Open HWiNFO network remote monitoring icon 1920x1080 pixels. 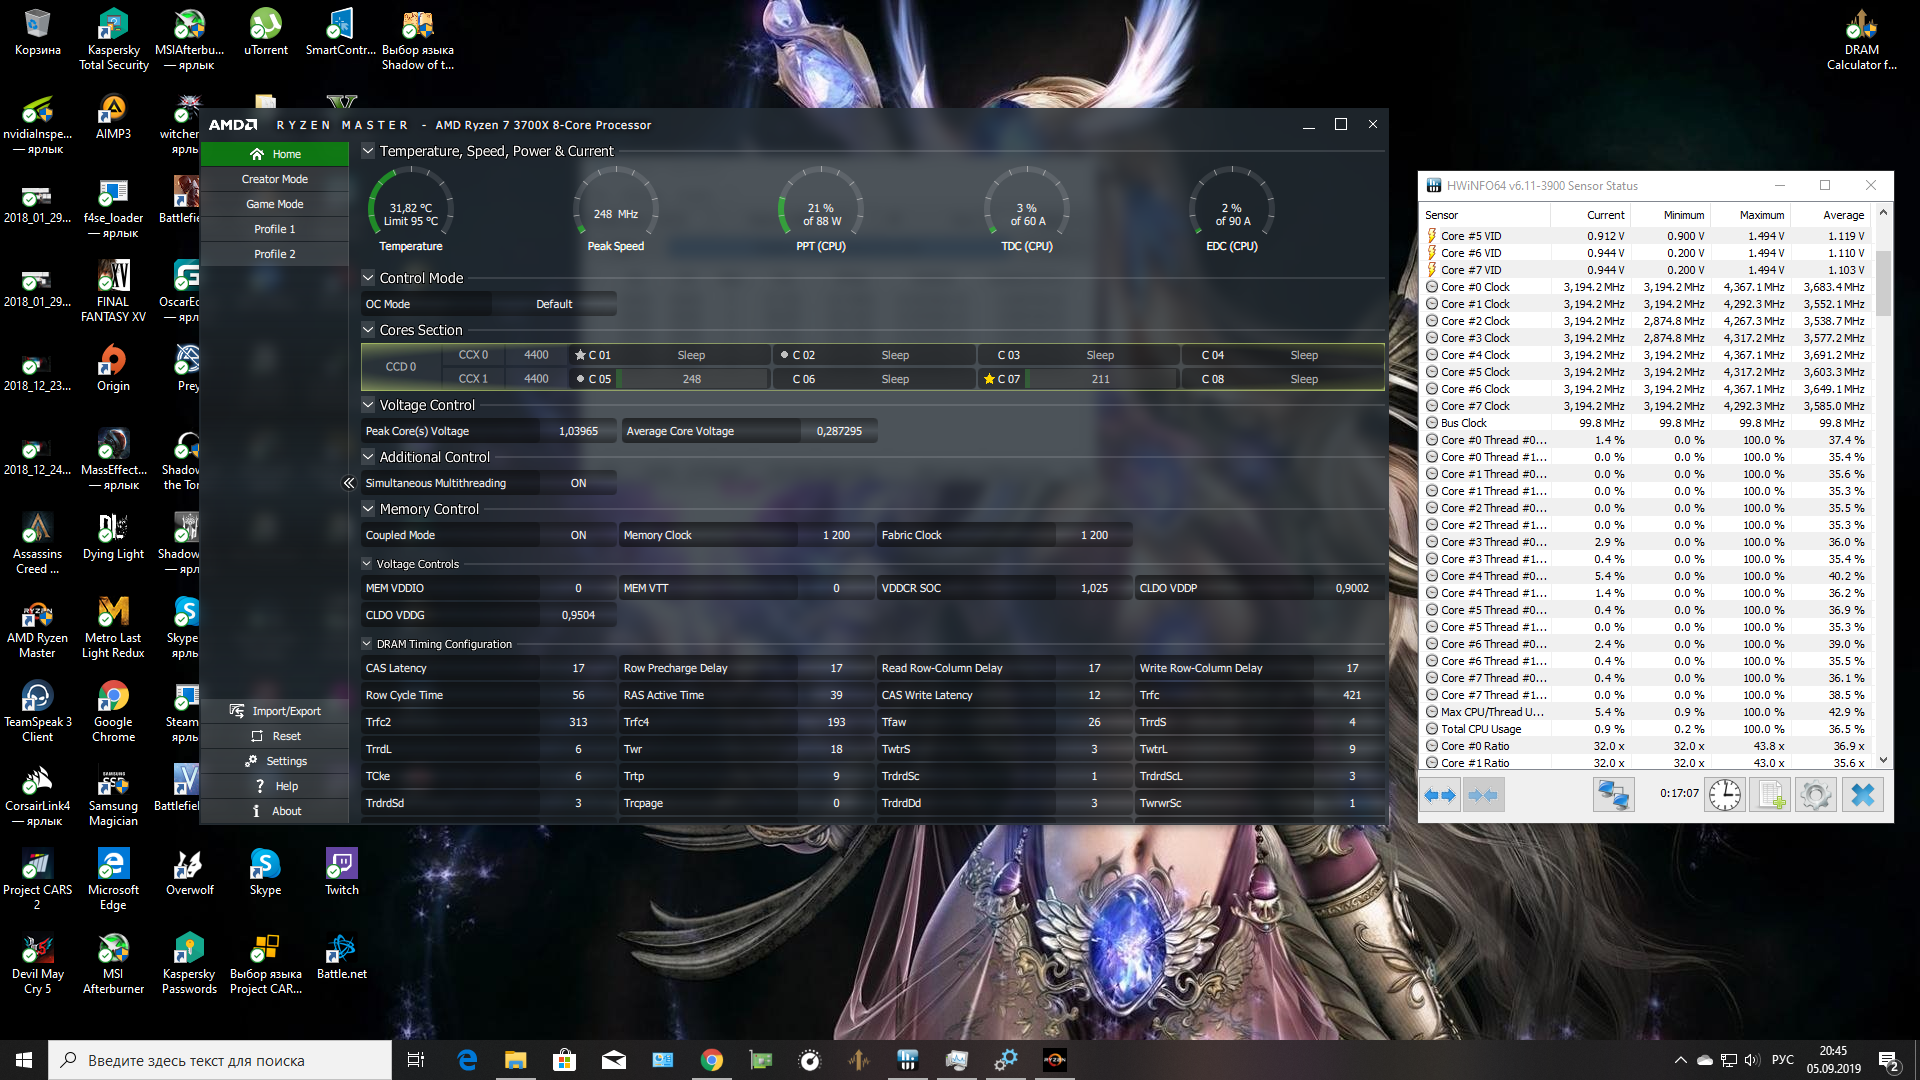(x=1613, y=795)
